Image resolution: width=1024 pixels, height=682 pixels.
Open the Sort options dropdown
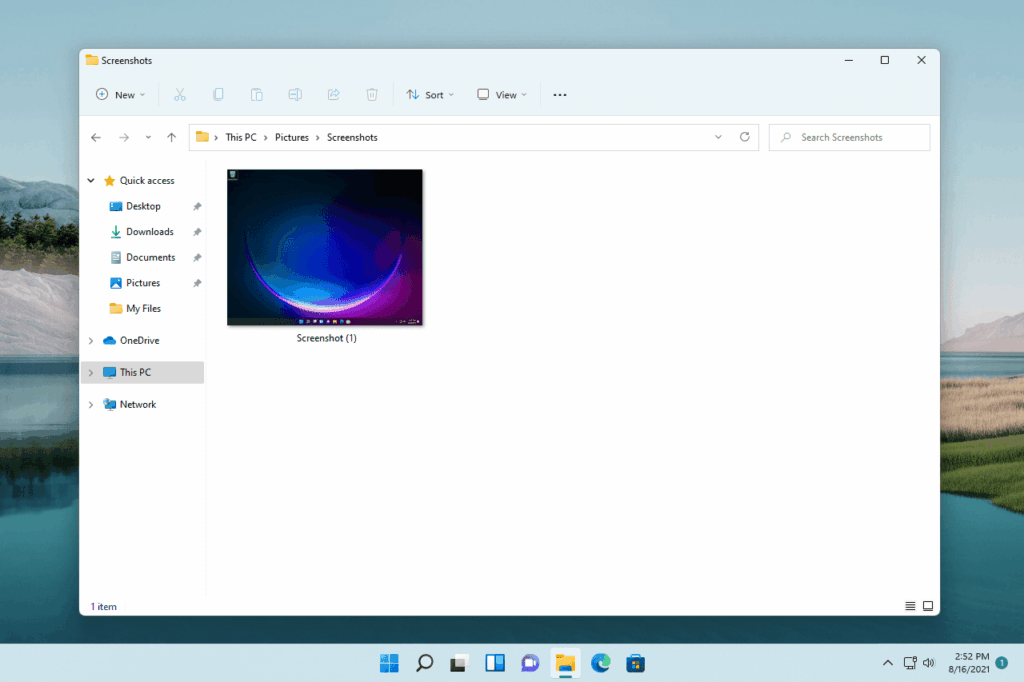[x=430, y=95]
